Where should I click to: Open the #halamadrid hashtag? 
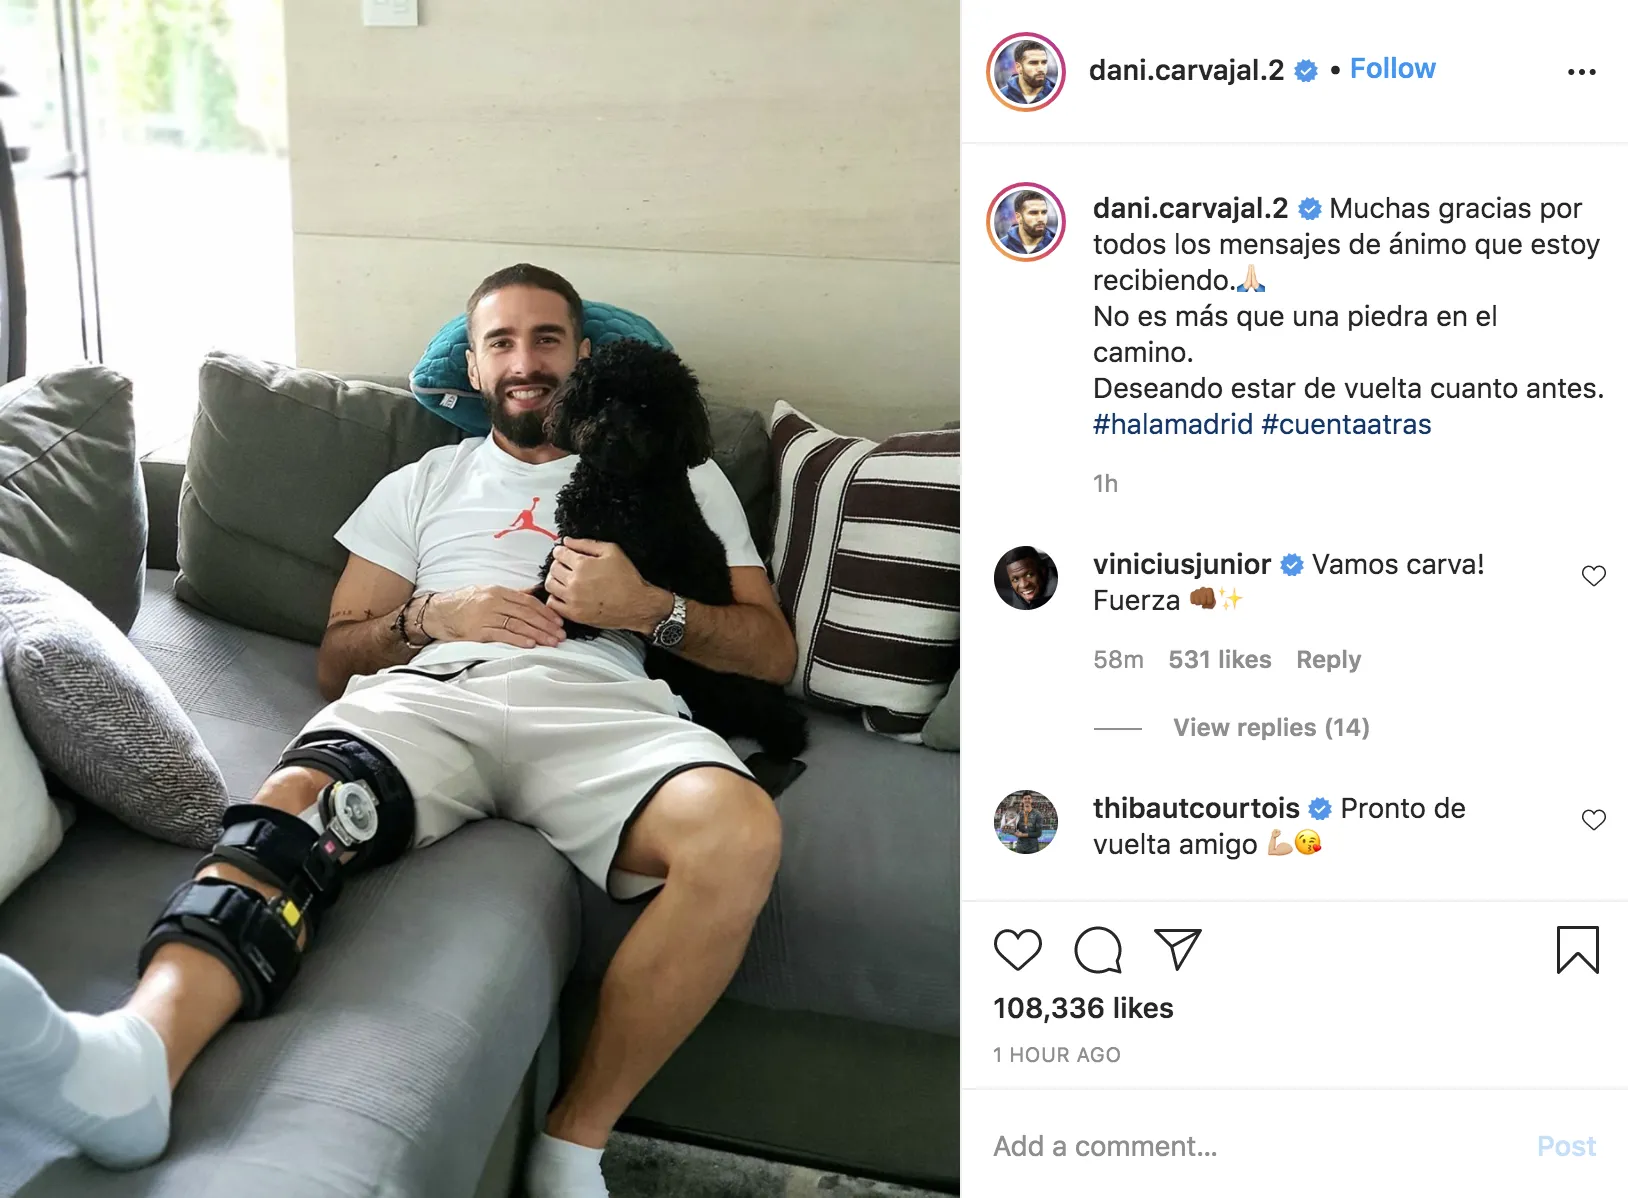pos(1172,424)
